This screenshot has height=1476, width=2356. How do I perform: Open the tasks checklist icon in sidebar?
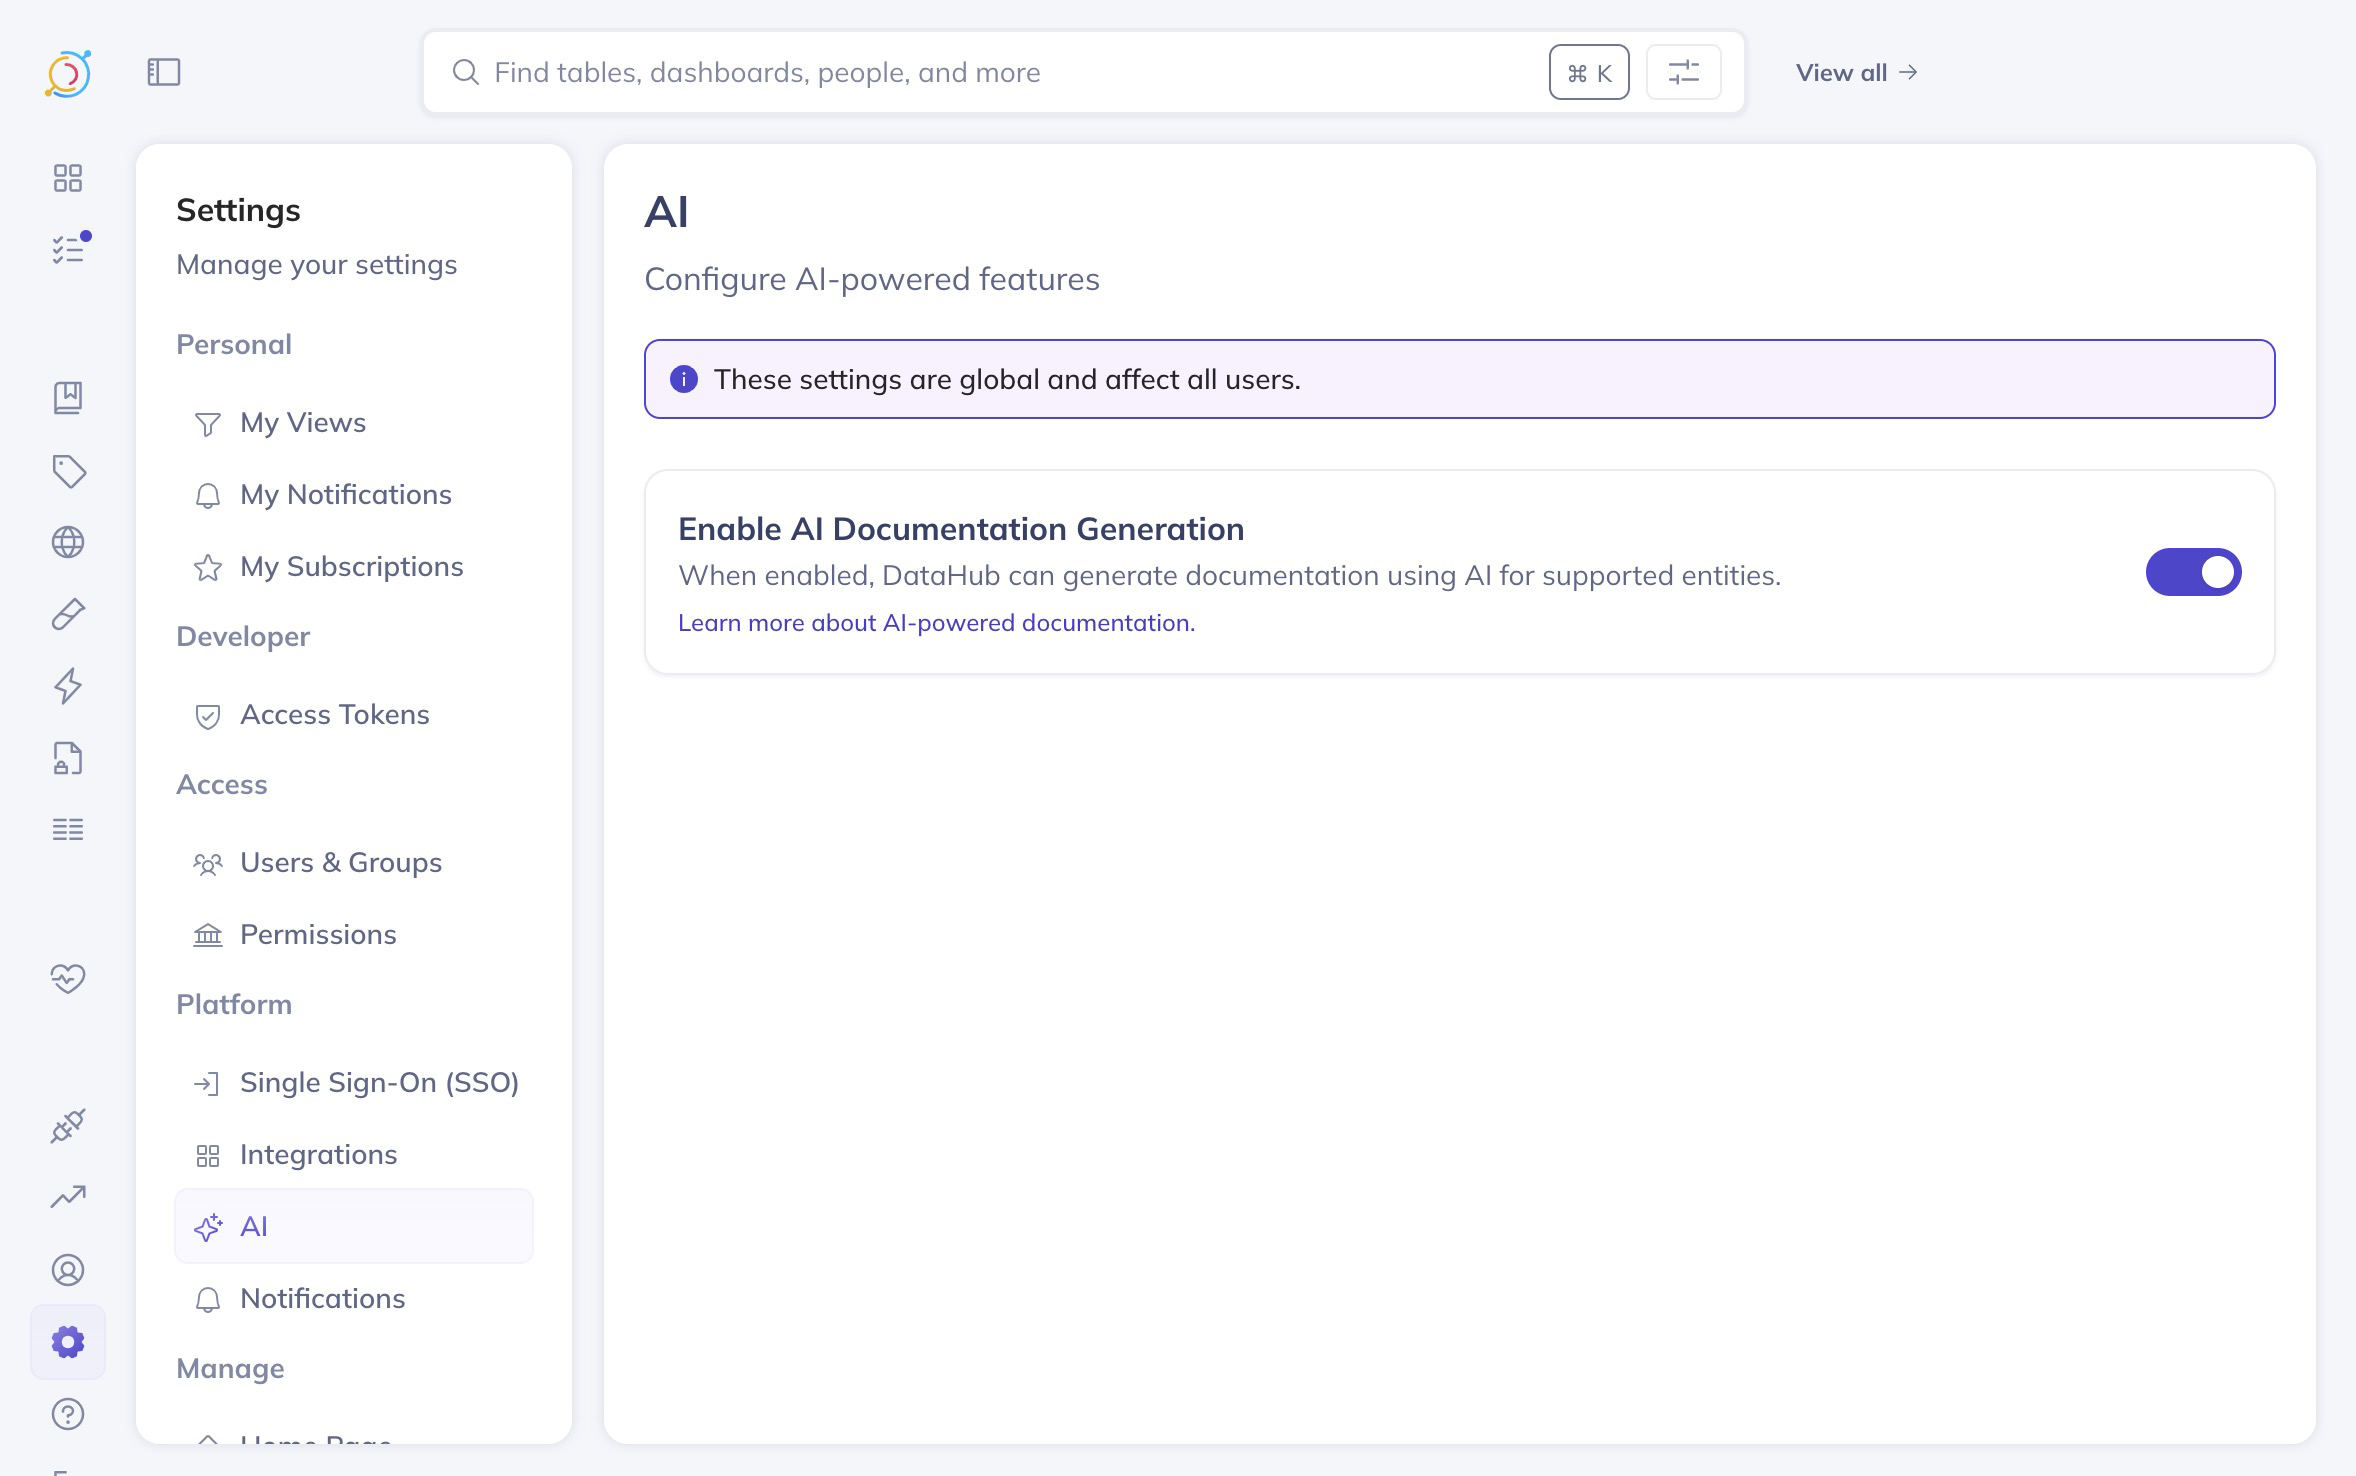[x=68, y=249]
